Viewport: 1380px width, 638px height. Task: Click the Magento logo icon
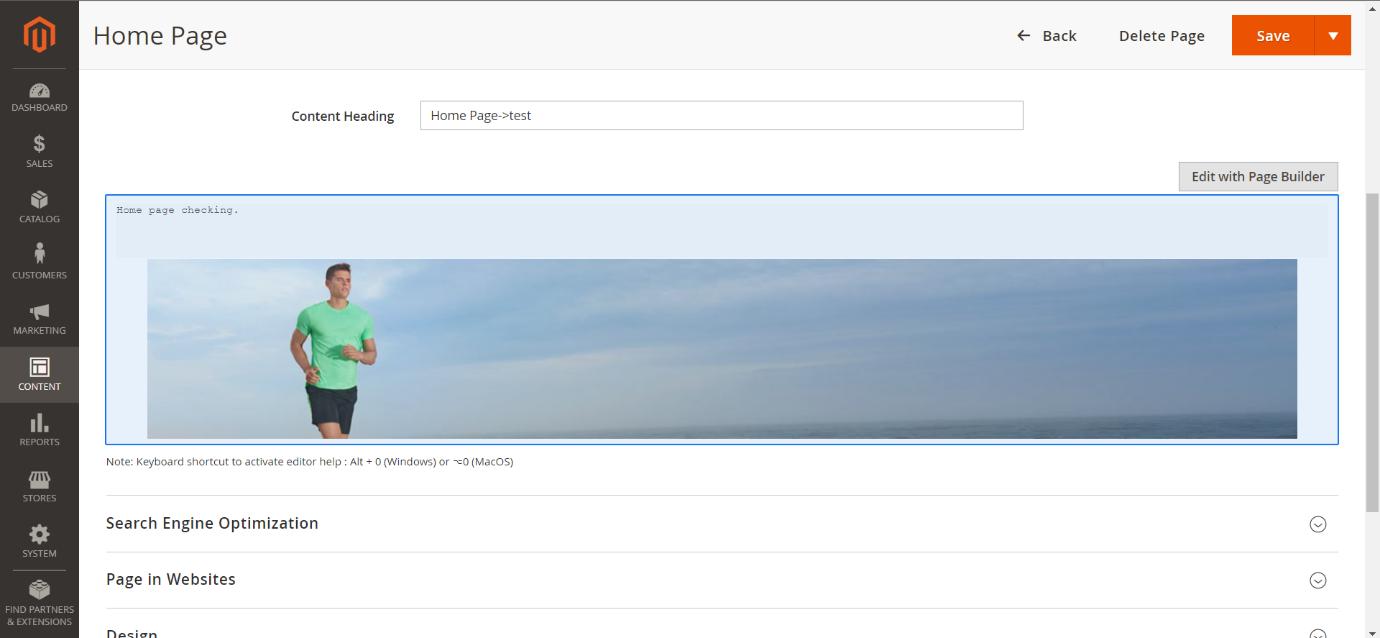tap(39, 36)
